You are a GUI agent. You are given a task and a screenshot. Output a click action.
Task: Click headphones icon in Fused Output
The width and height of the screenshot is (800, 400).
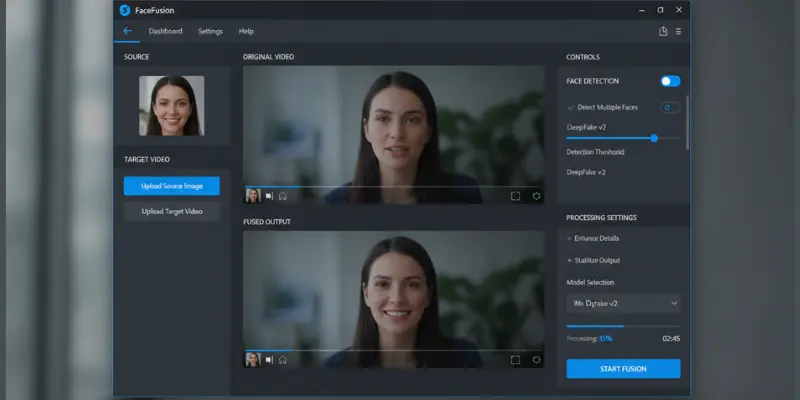(283, 360)
